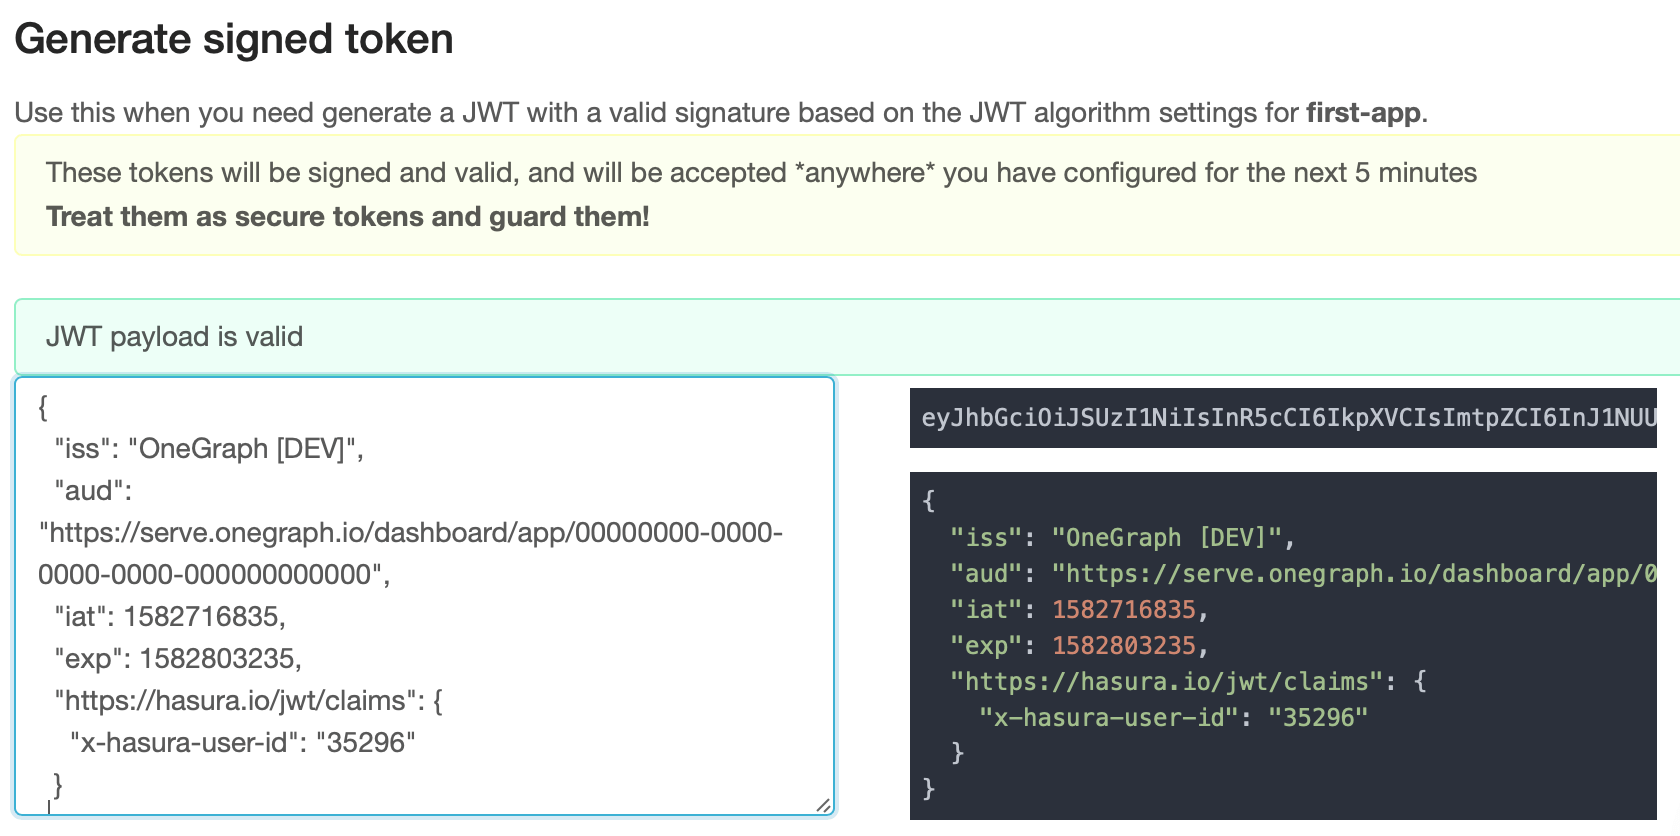
Task: Click the "exp": 1582803235 line in editor
Action: [x=178, y=659]
